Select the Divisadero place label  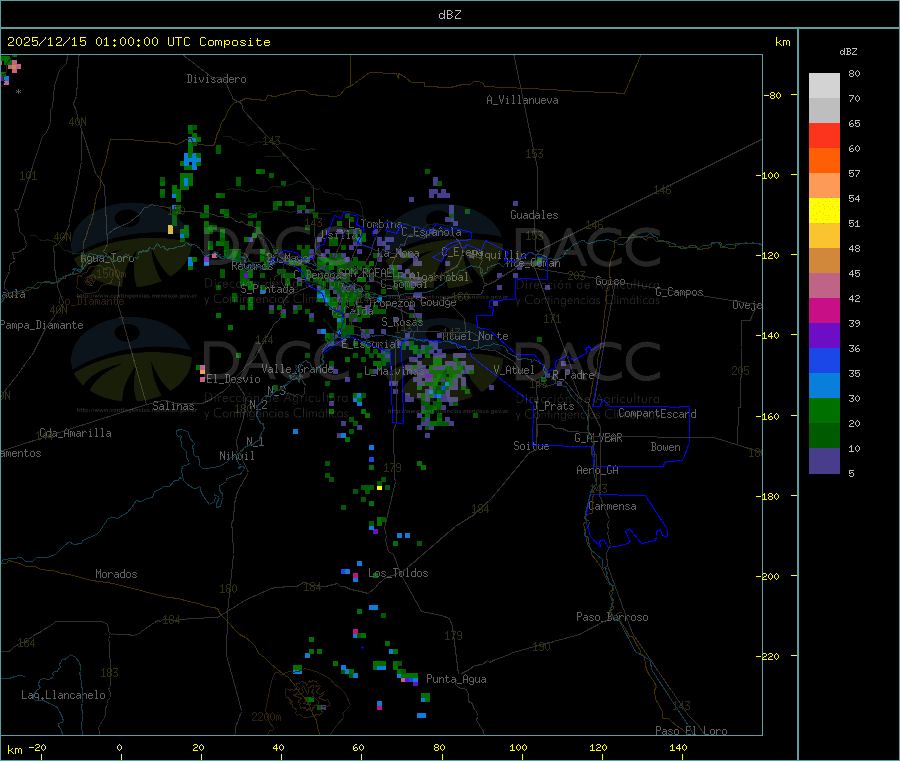pos(216,79)
